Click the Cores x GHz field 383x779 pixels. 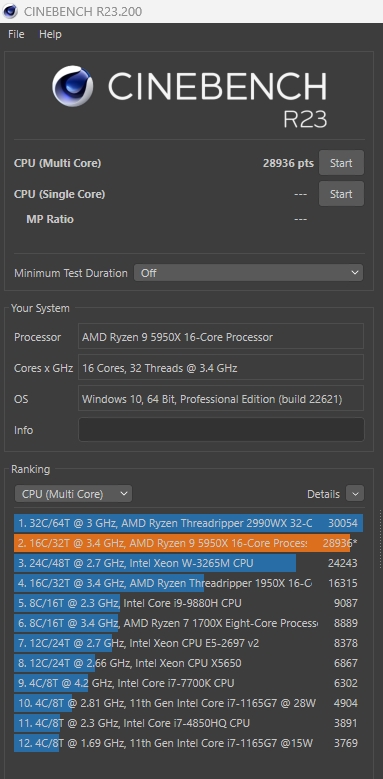[221, 367]
